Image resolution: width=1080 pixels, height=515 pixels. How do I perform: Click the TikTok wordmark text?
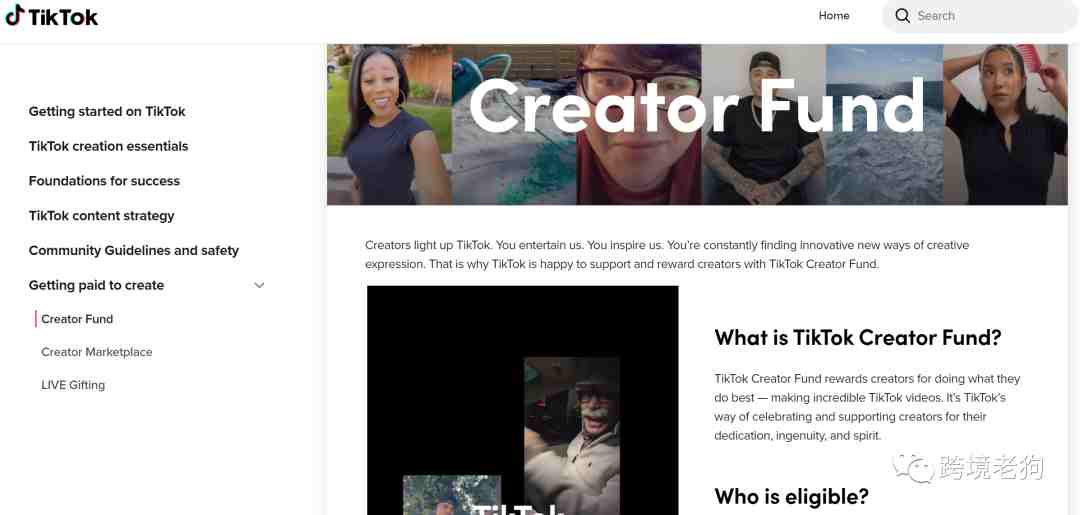tap(63, 17)
